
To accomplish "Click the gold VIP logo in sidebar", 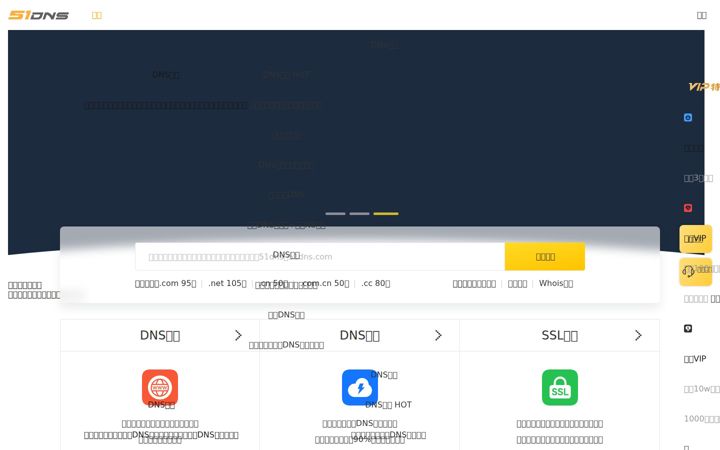I will tap(704, 87).
